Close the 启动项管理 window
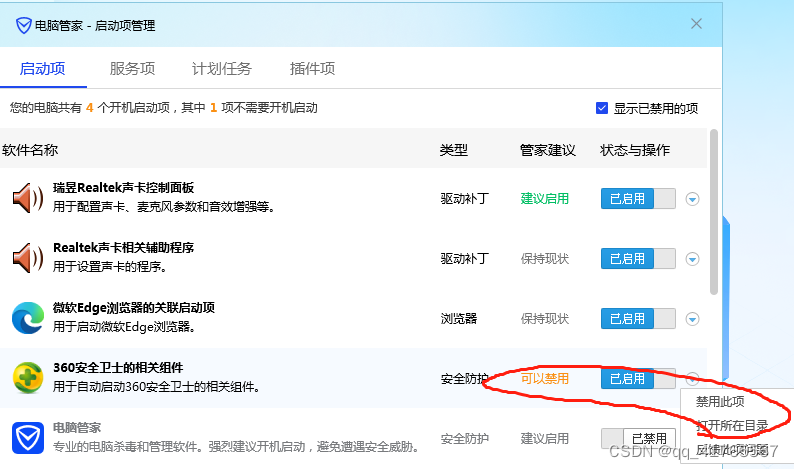This screenshot has height=469, width=794. pos(696,24)
